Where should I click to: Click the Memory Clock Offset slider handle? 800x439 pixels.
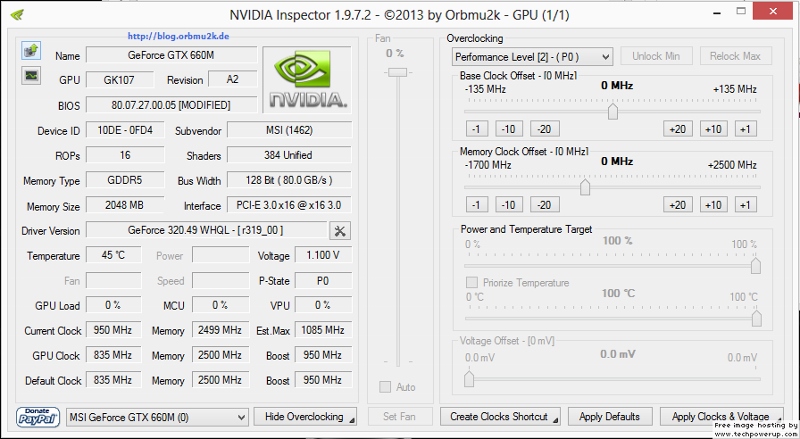click(585, 187)
